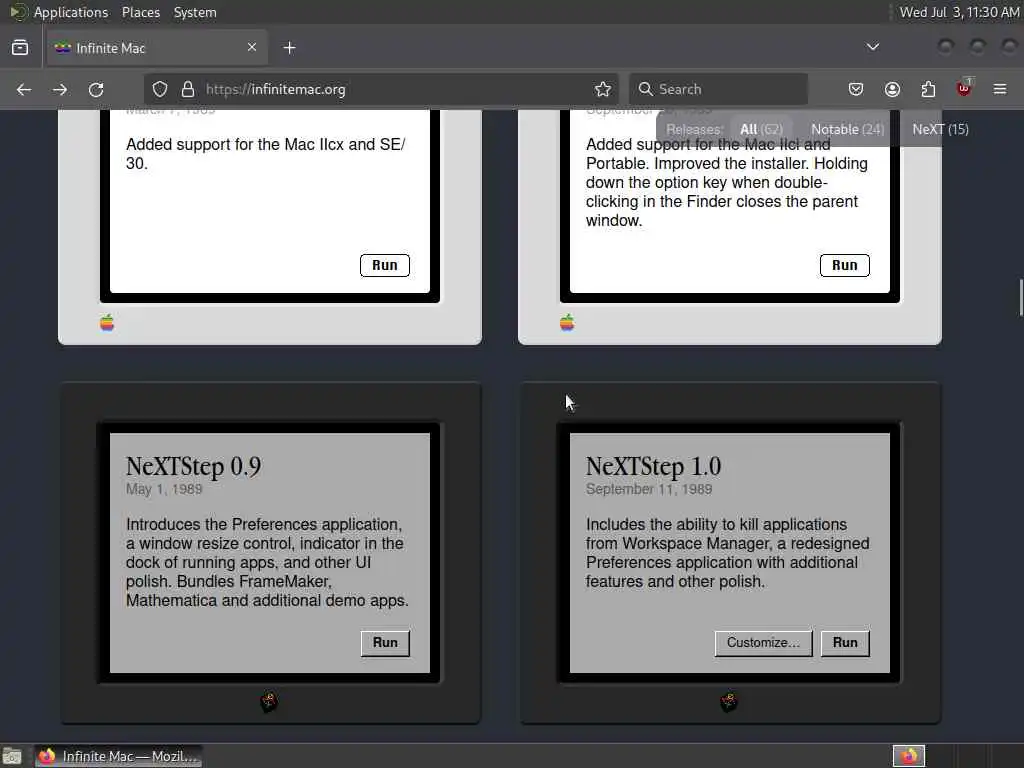The width and height of the screenshot is (1024, 768).
Task: Open the Applications menu
Action: coord(71,12)
